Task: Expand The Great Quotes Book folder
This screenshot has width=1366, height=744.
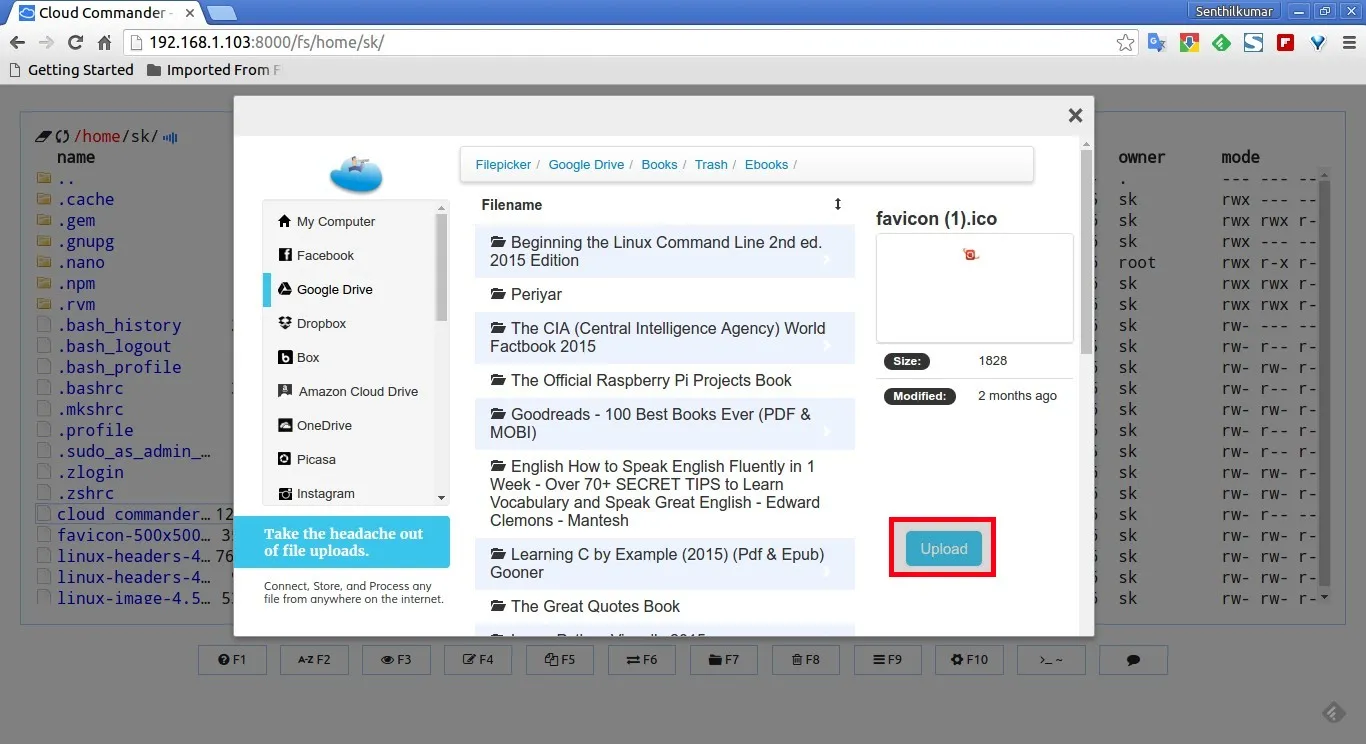Action: [595, 606]
